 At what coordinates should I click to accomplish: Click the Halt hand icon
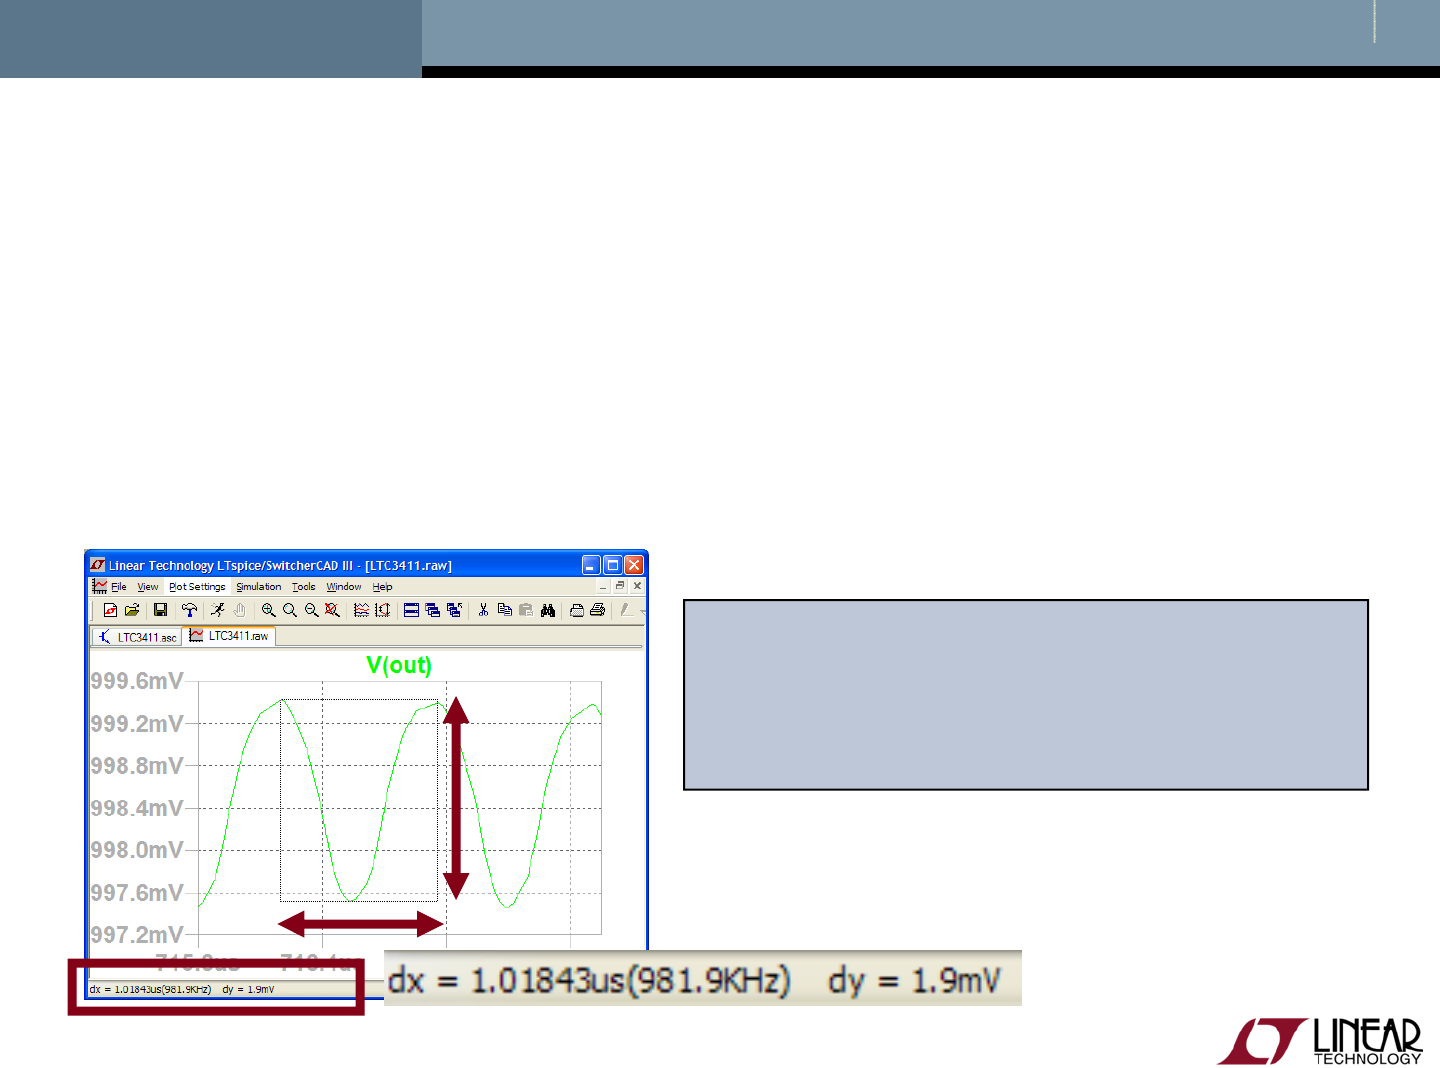tap(239, 610)
